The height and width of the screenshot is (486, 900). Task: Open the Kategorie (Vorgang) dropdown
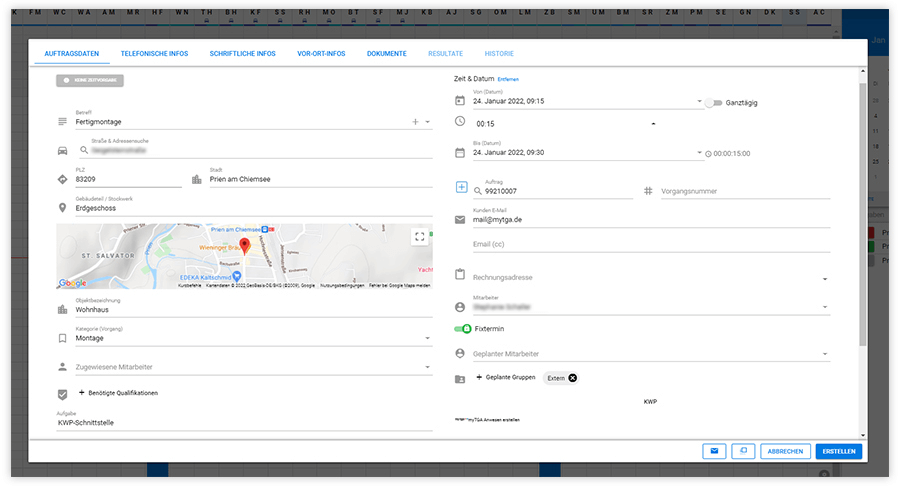point(428,339)
